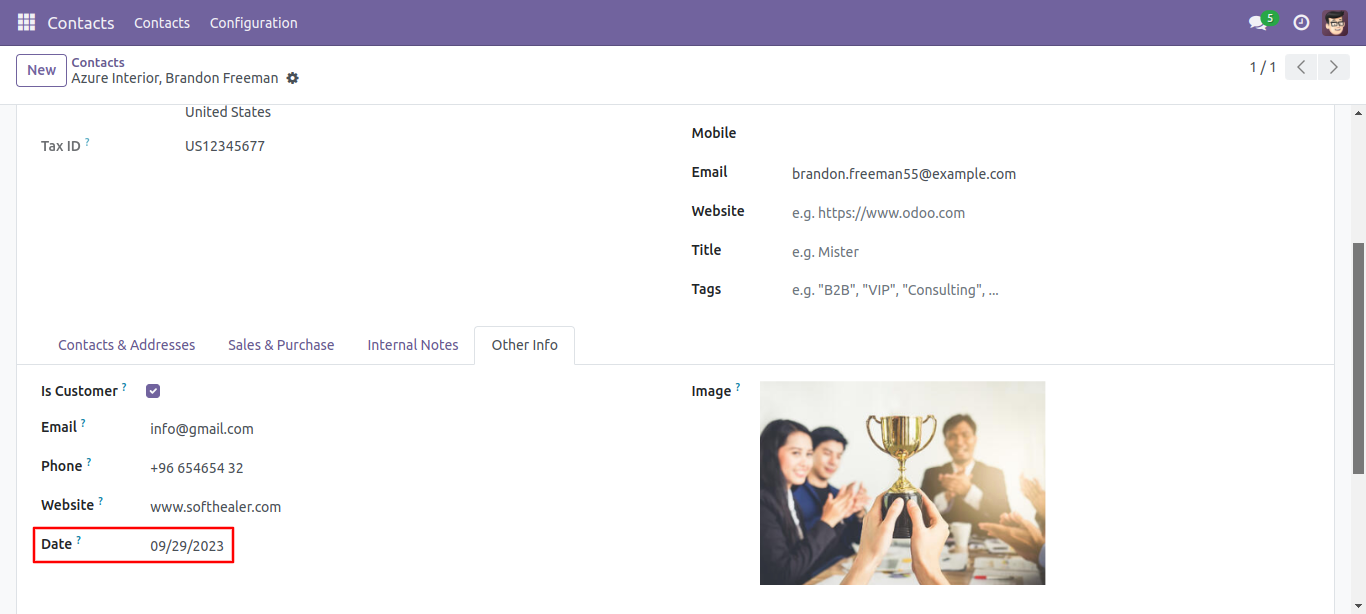Click the record name Azure Interior, Brandon Freeman
Viewport: 1366px width, 614px height.
tap(175, 78)
